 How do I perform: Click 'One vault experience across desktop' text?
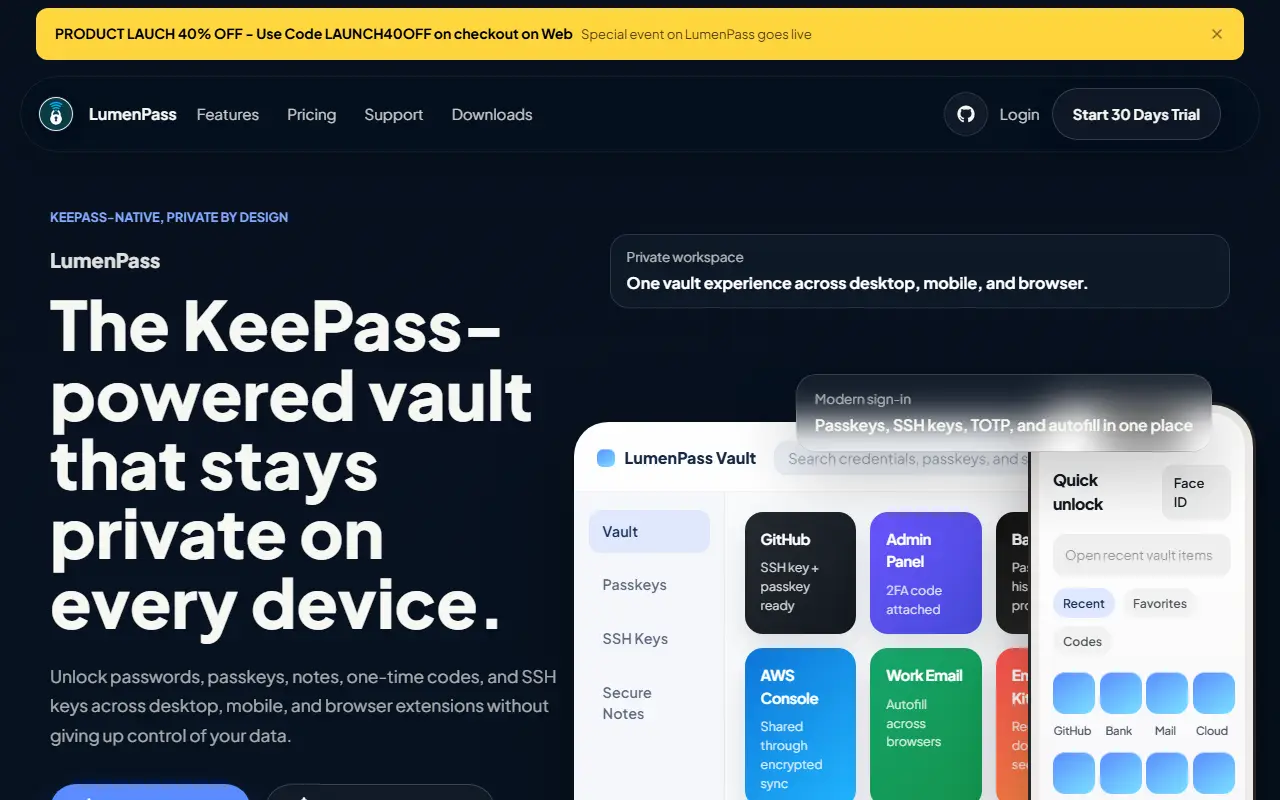coord(857,283)
